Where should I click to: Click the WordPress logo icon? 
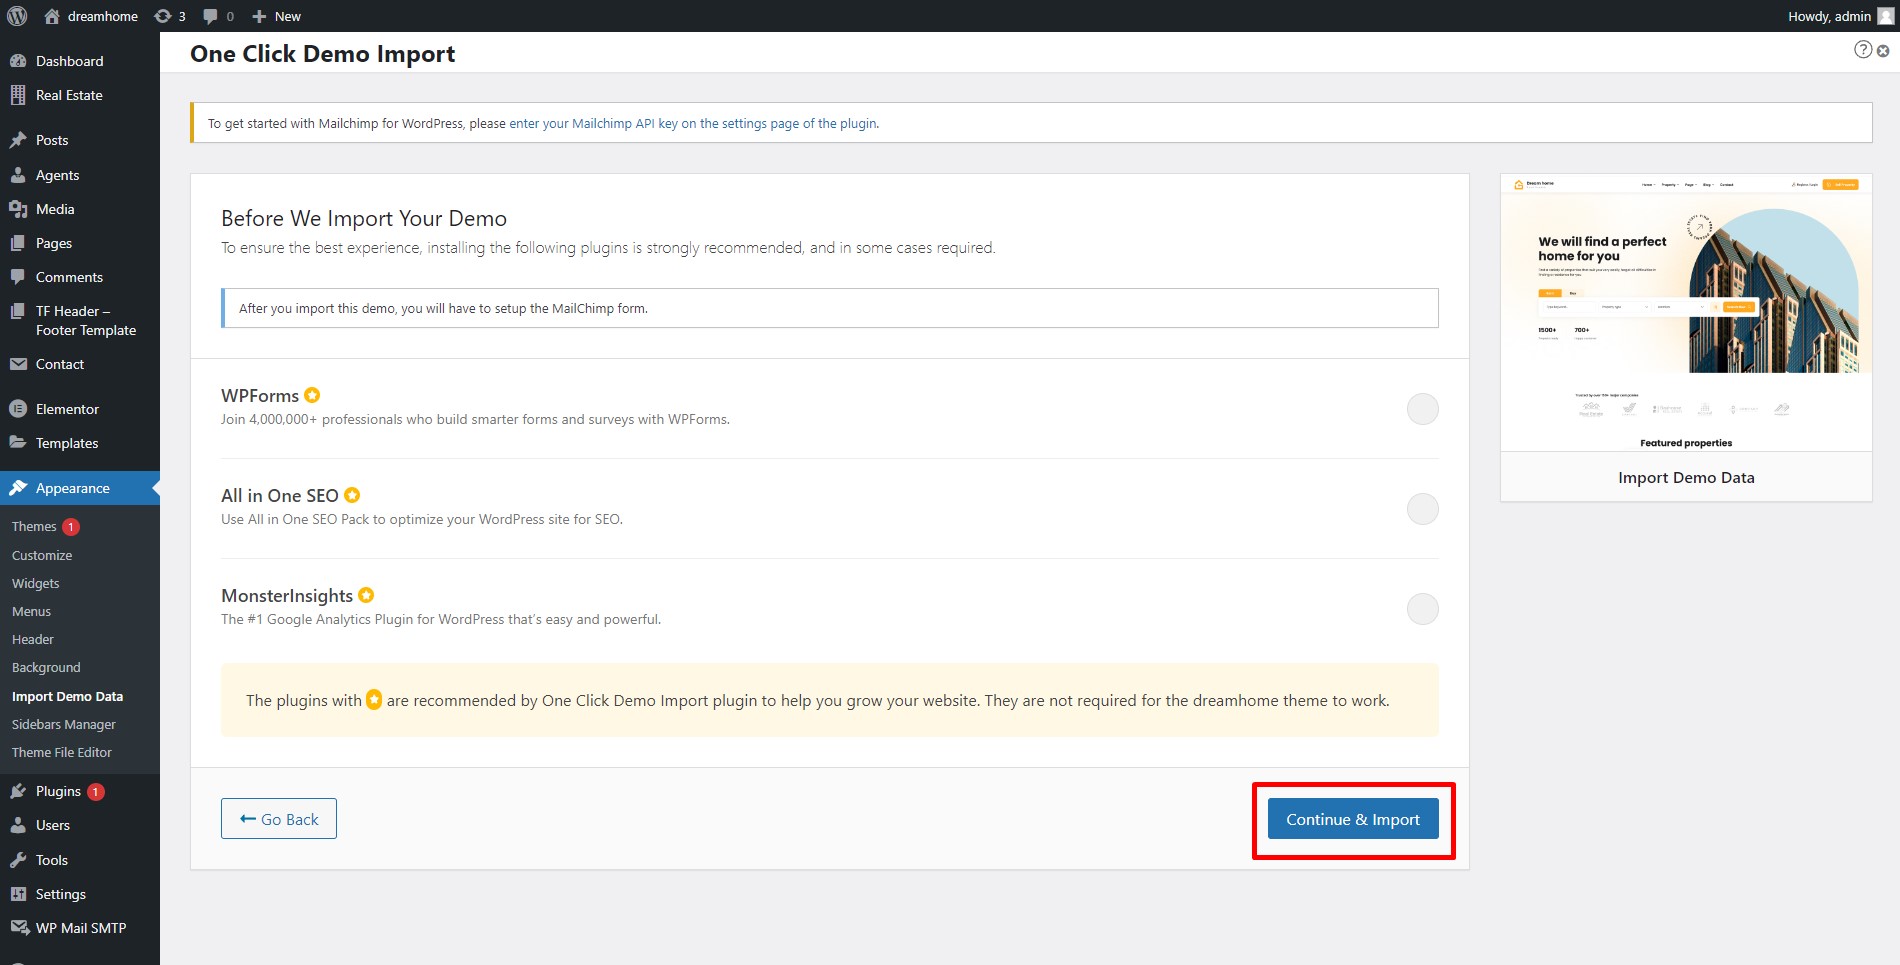[x=17, y=16]
